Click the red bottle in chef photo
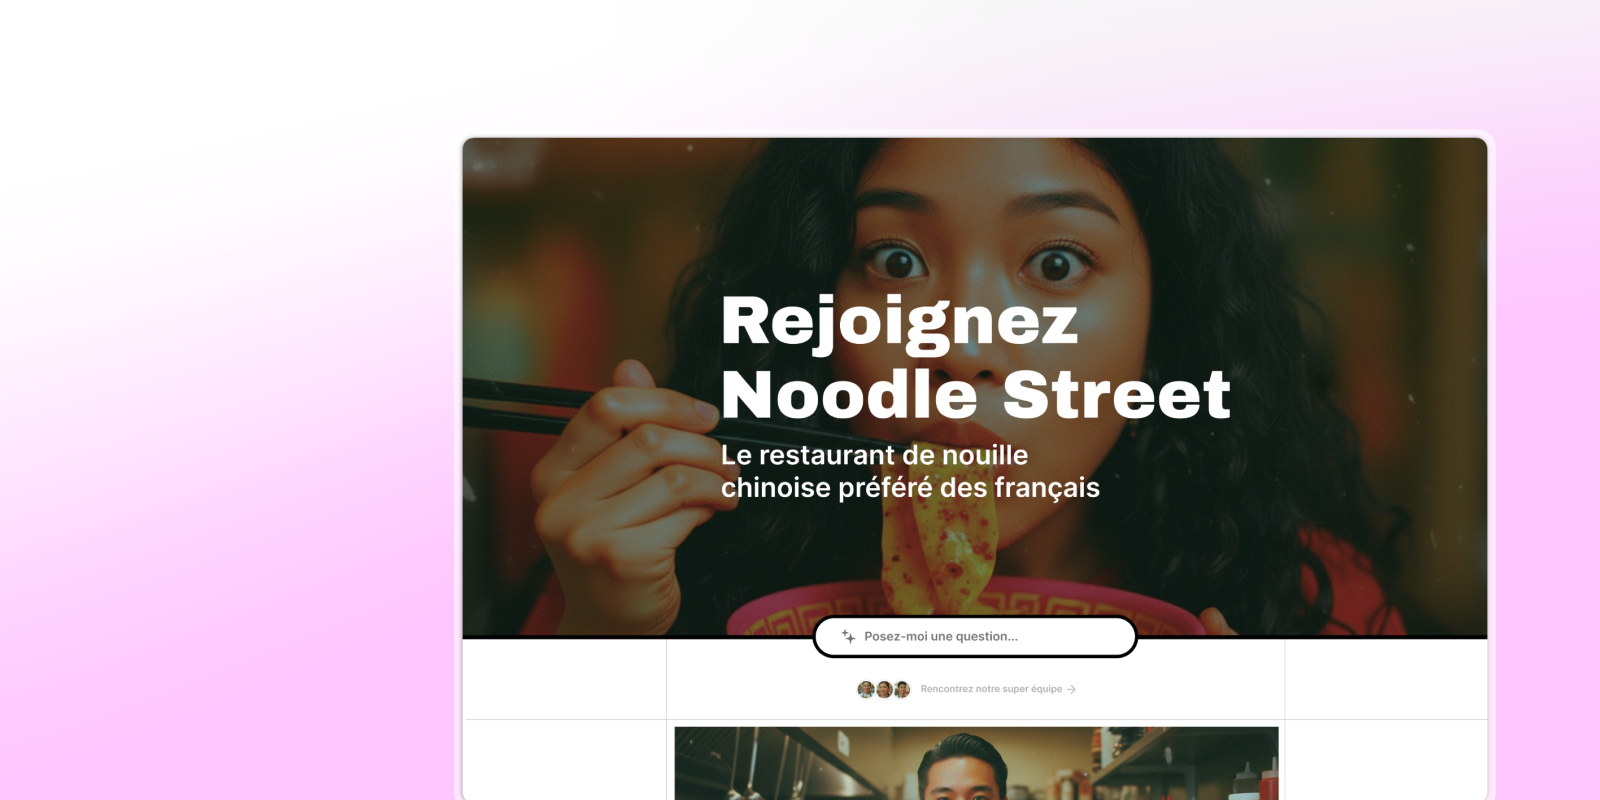 point(1269,781)
